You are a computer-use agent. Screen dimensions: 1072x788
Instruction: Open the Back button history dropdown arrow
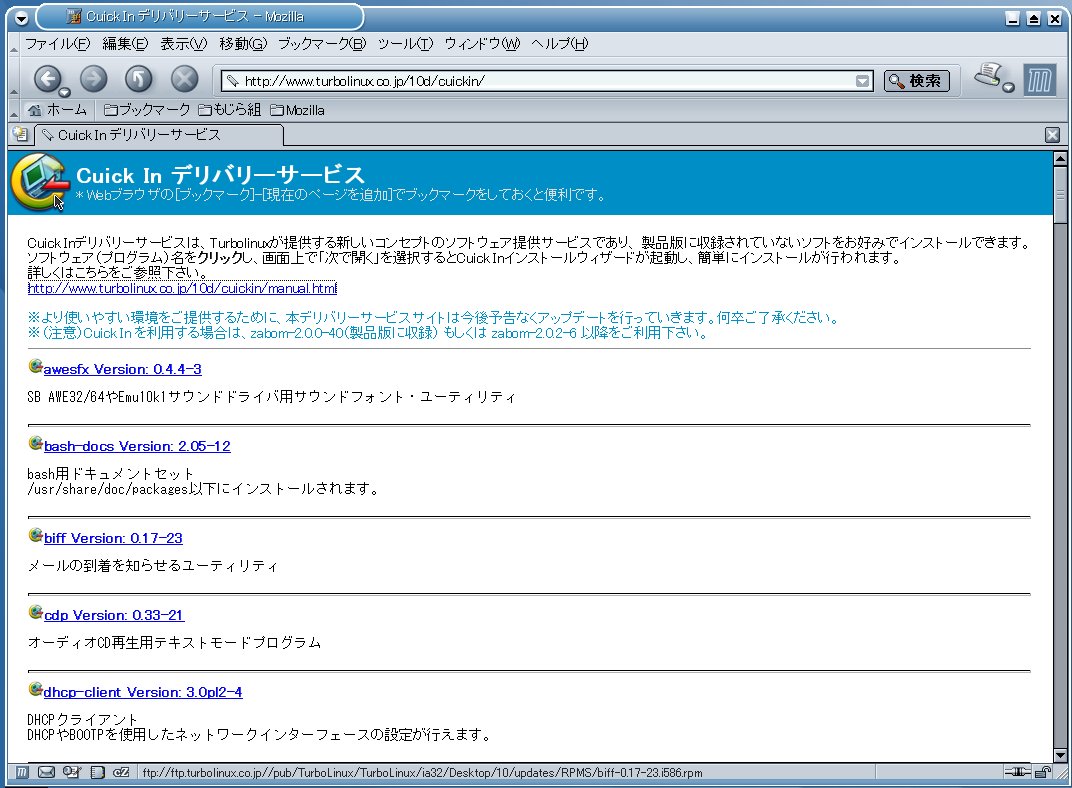(x=64, y=92)
